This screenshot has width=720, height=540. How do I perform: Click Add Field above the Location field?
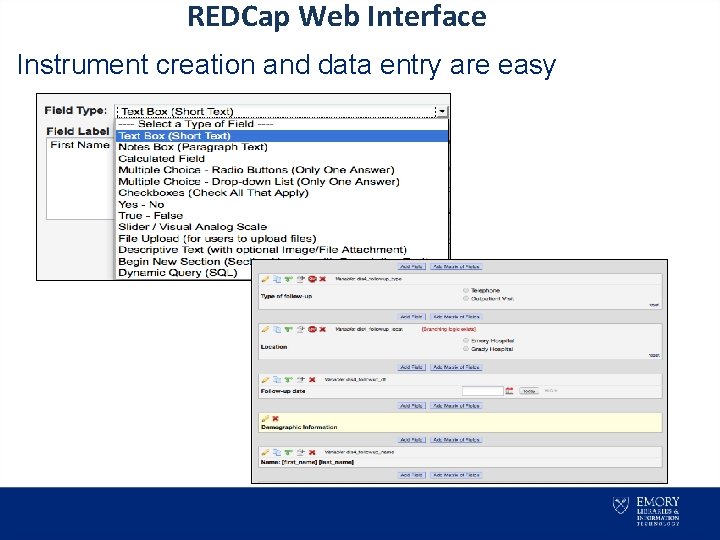[411, 316]
